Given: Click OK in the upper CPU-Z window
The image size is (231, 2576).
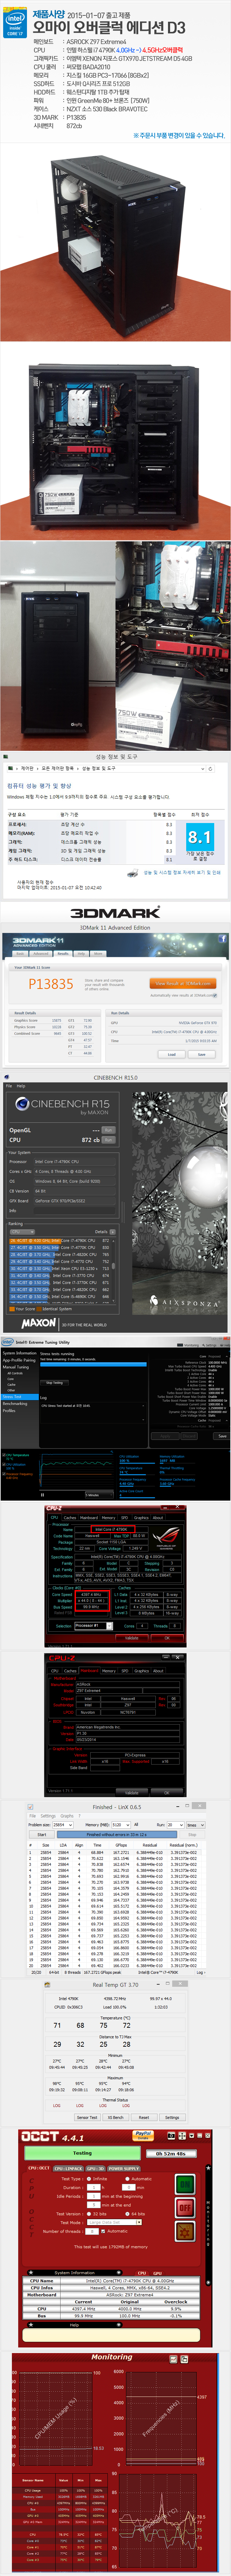Looking at the screenshot, I should 167,1638.
